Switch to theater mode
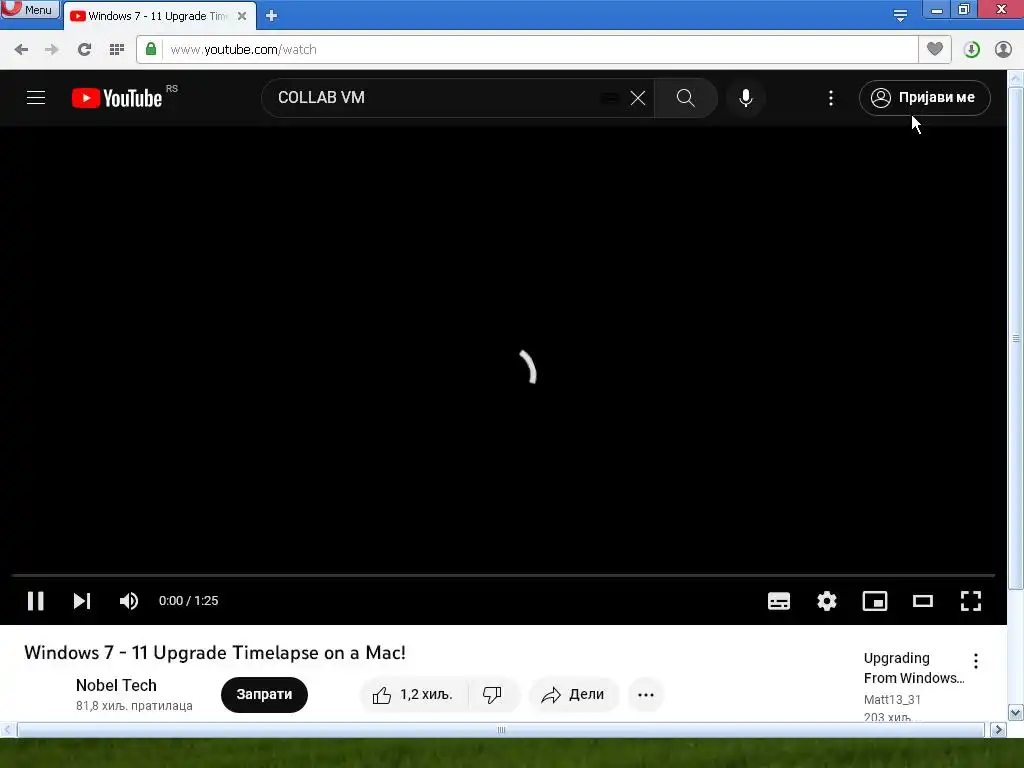 click(923, 601)
